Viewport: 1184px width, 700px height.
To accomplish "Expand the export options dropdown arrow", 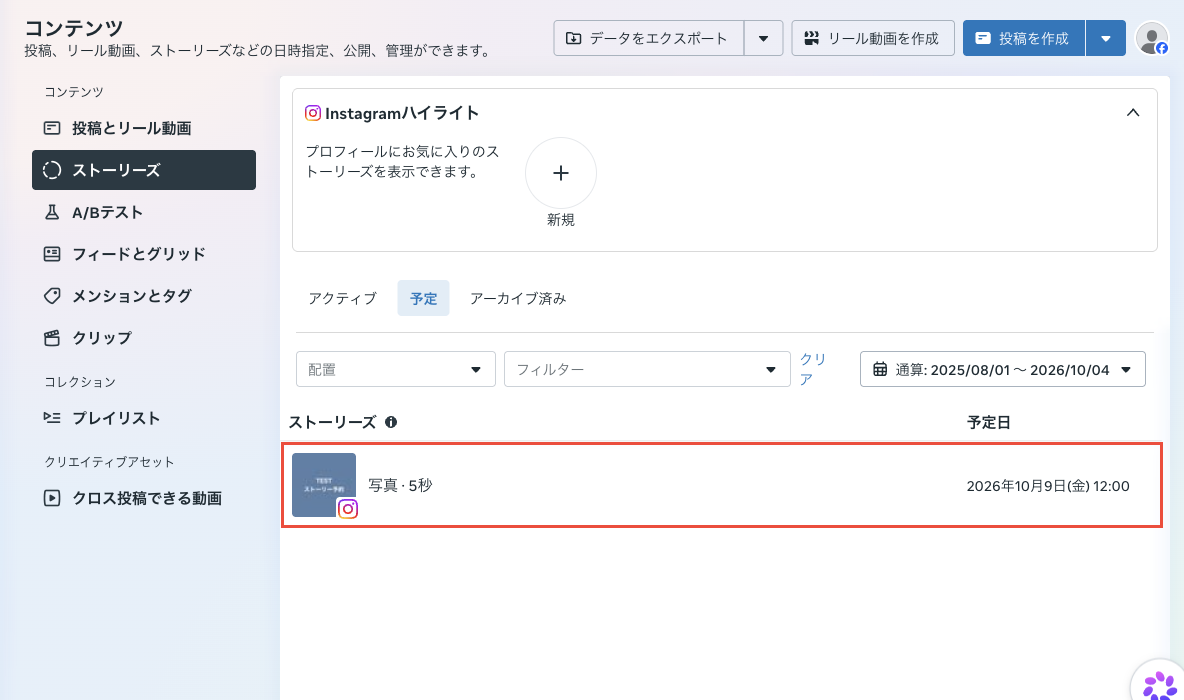I will [763, 39].
